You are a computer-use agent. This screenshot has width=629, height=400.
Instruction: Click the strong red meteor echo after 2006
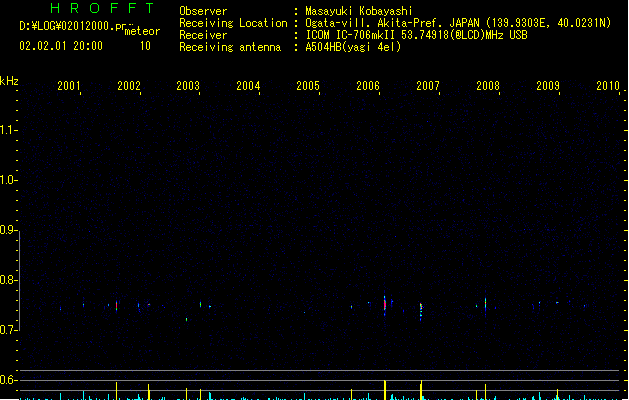pyautogui.click(x=385, y=305)
